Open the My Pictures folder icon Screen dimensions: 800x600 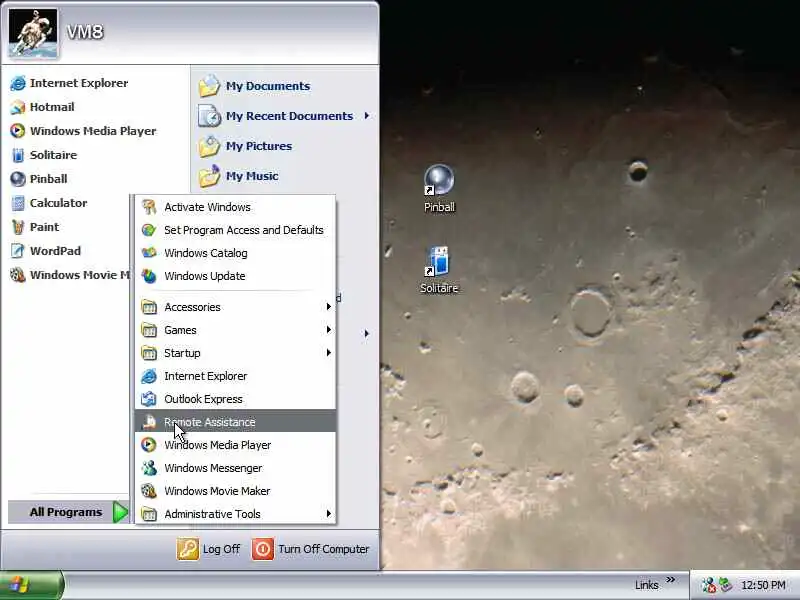coord(209,146)
